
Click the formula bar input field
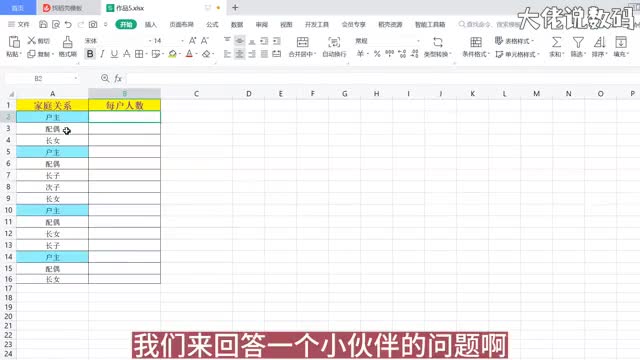pyautogui.click(x=383, y=78)
